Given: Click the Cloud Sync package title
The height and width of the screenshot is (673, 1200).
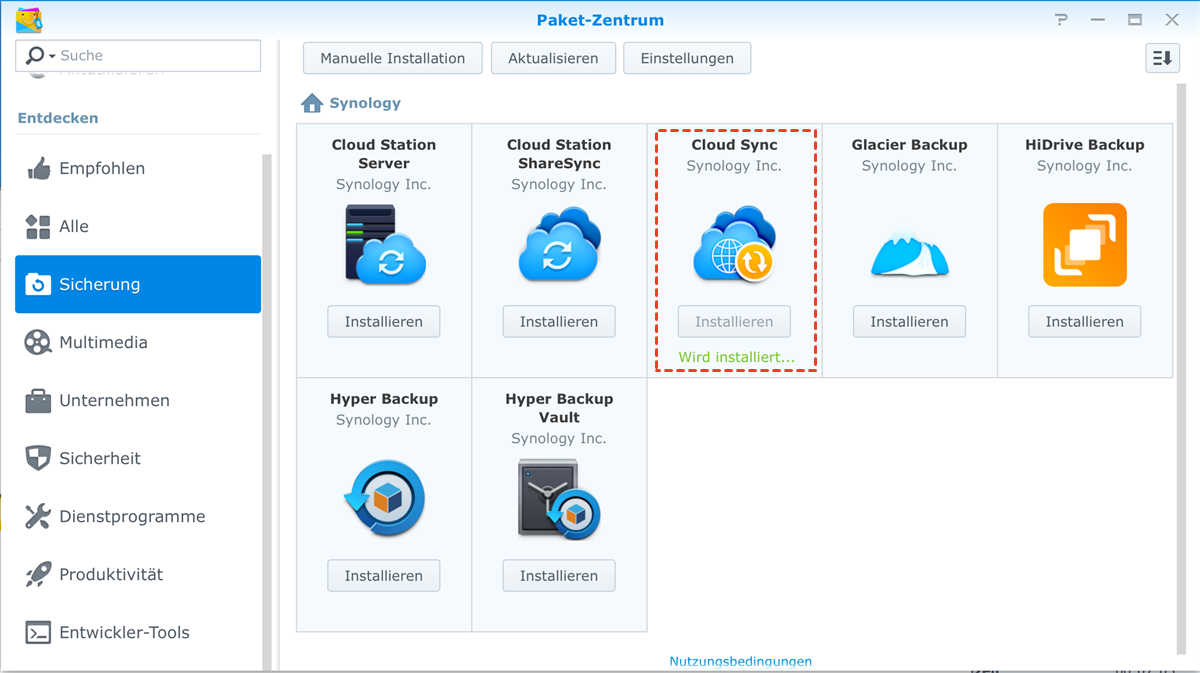Looking at the screenshot, I should click(734, 145).
